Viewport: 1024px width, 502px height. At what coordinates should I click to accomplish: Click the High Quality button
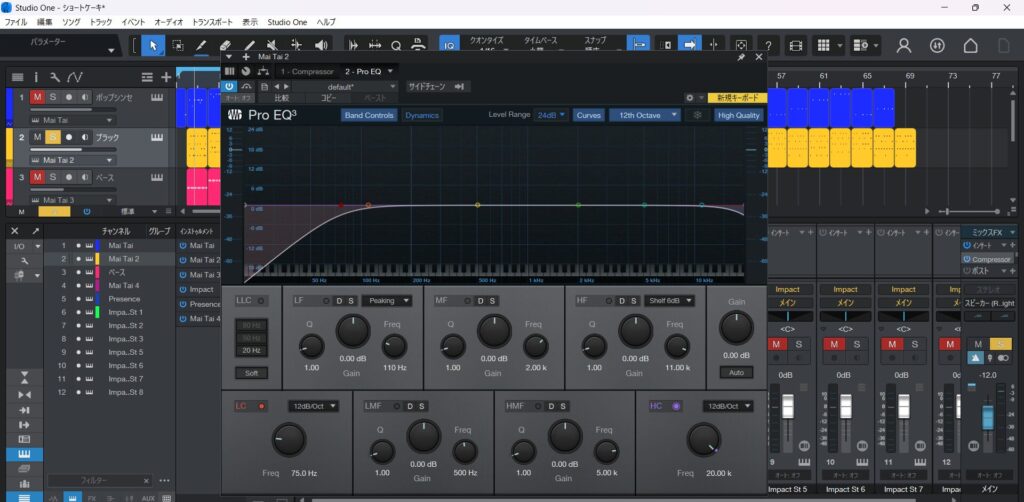click(739, 115)
